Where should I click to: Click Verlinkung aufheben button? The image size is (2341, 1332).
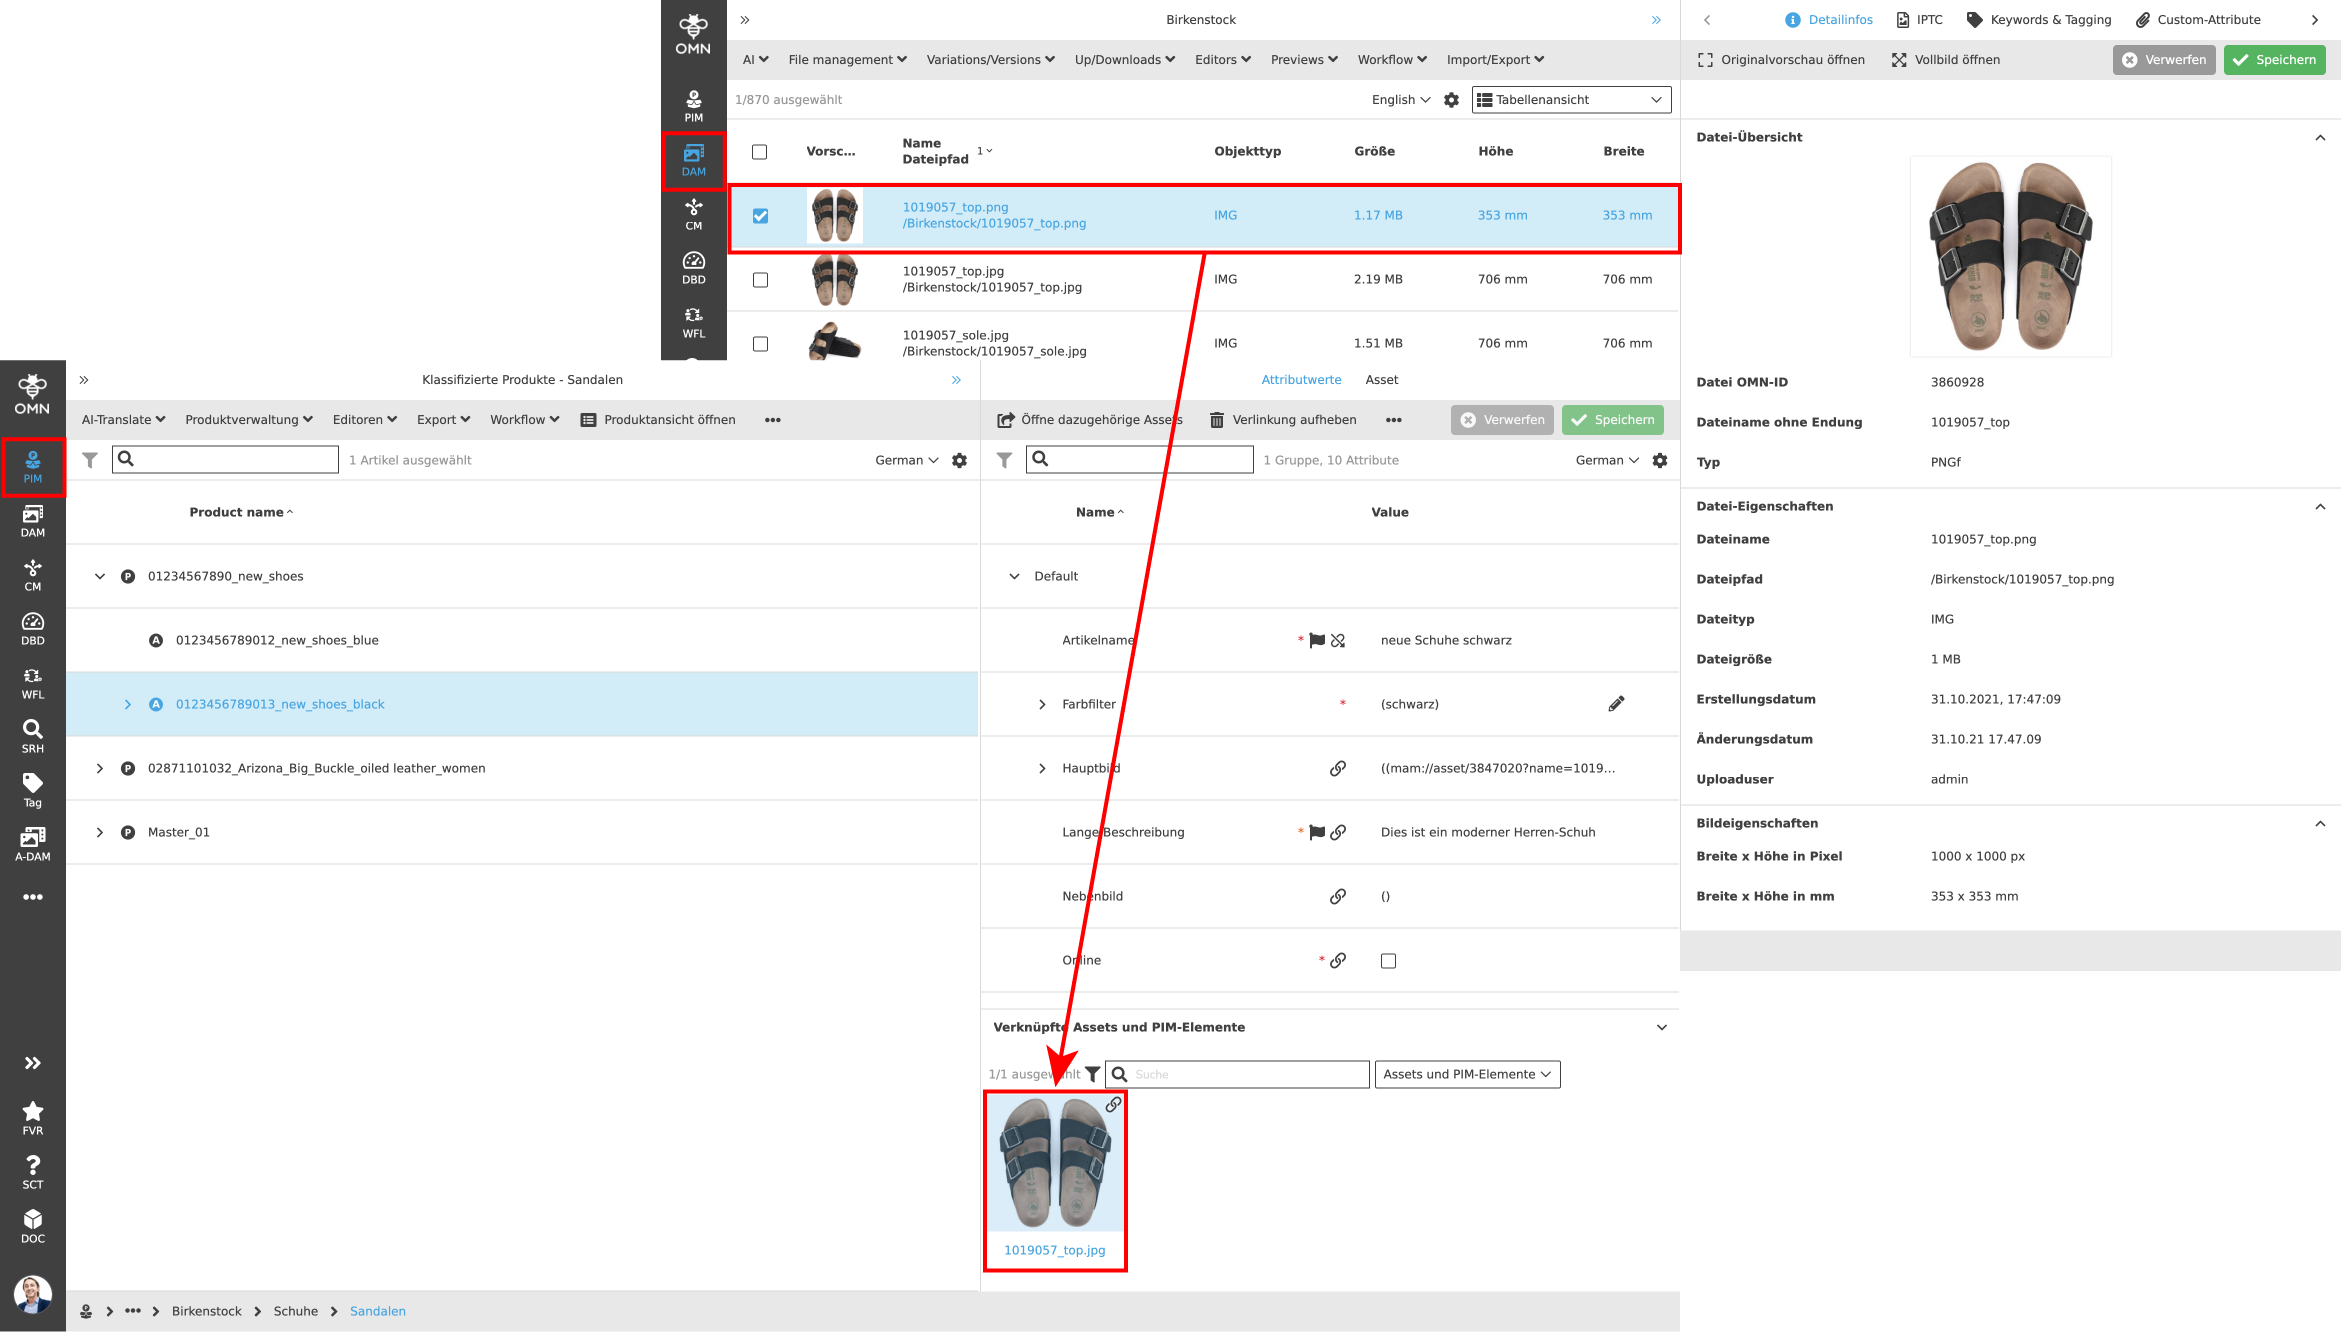point(1282,420)
